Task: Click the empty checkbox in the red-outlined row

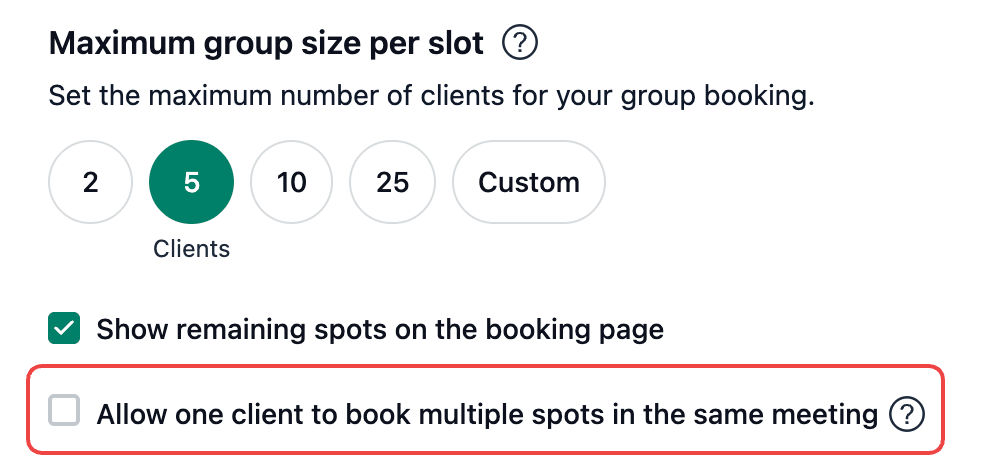Action: [64, 411]
